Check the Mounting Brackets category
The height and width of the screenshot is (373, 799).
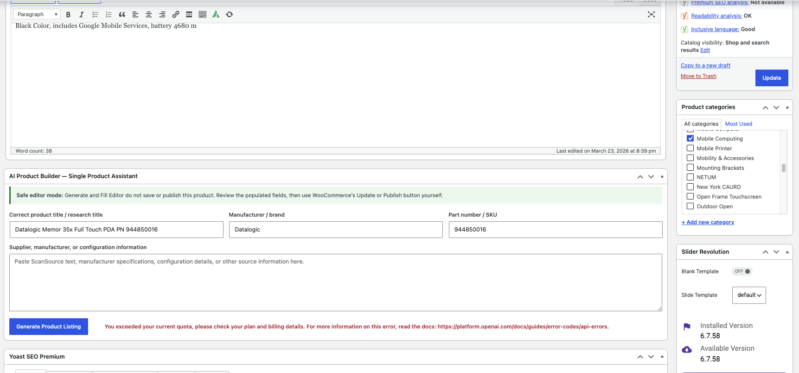tap(690, 168)
